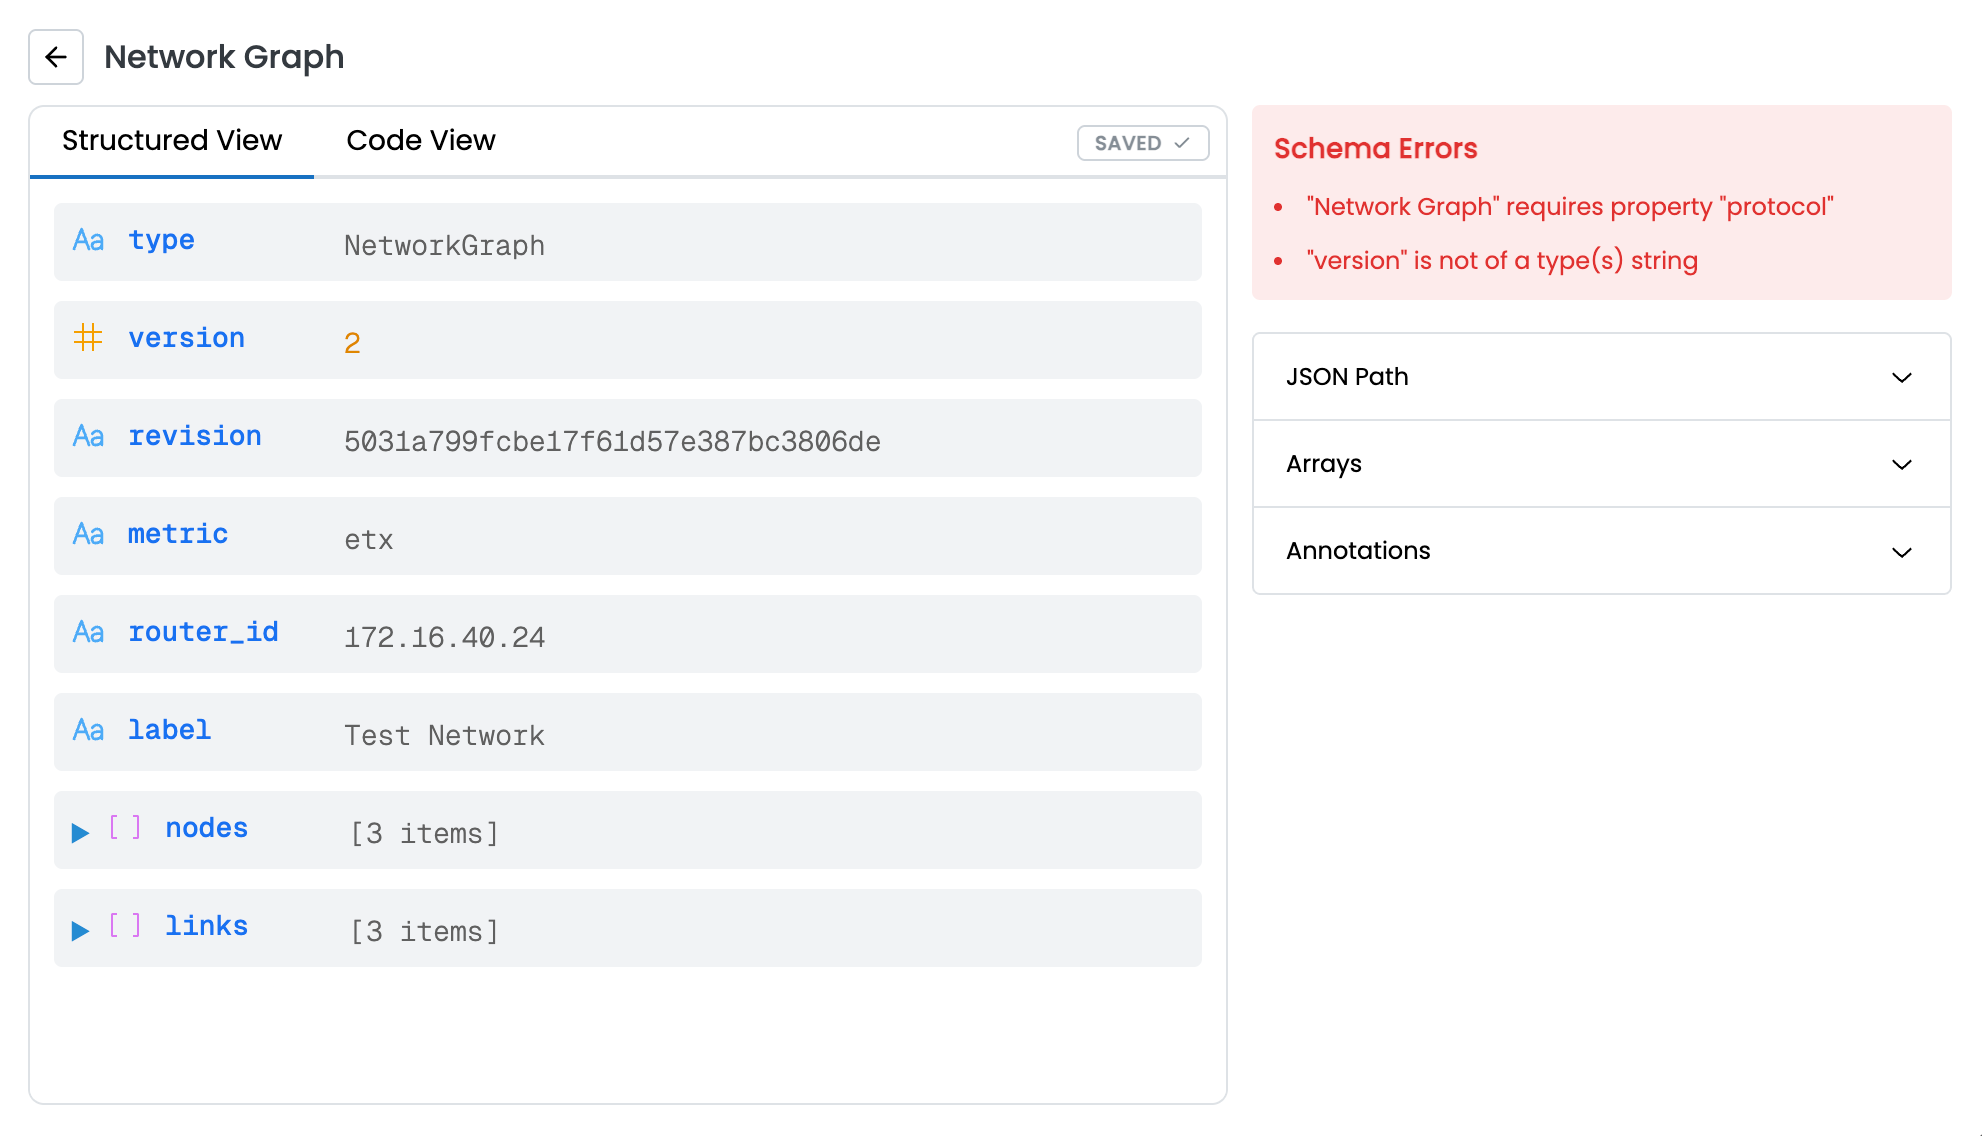Expand the links array triangle
The width and height of the screenshot is (1982, 1136).
80,930
